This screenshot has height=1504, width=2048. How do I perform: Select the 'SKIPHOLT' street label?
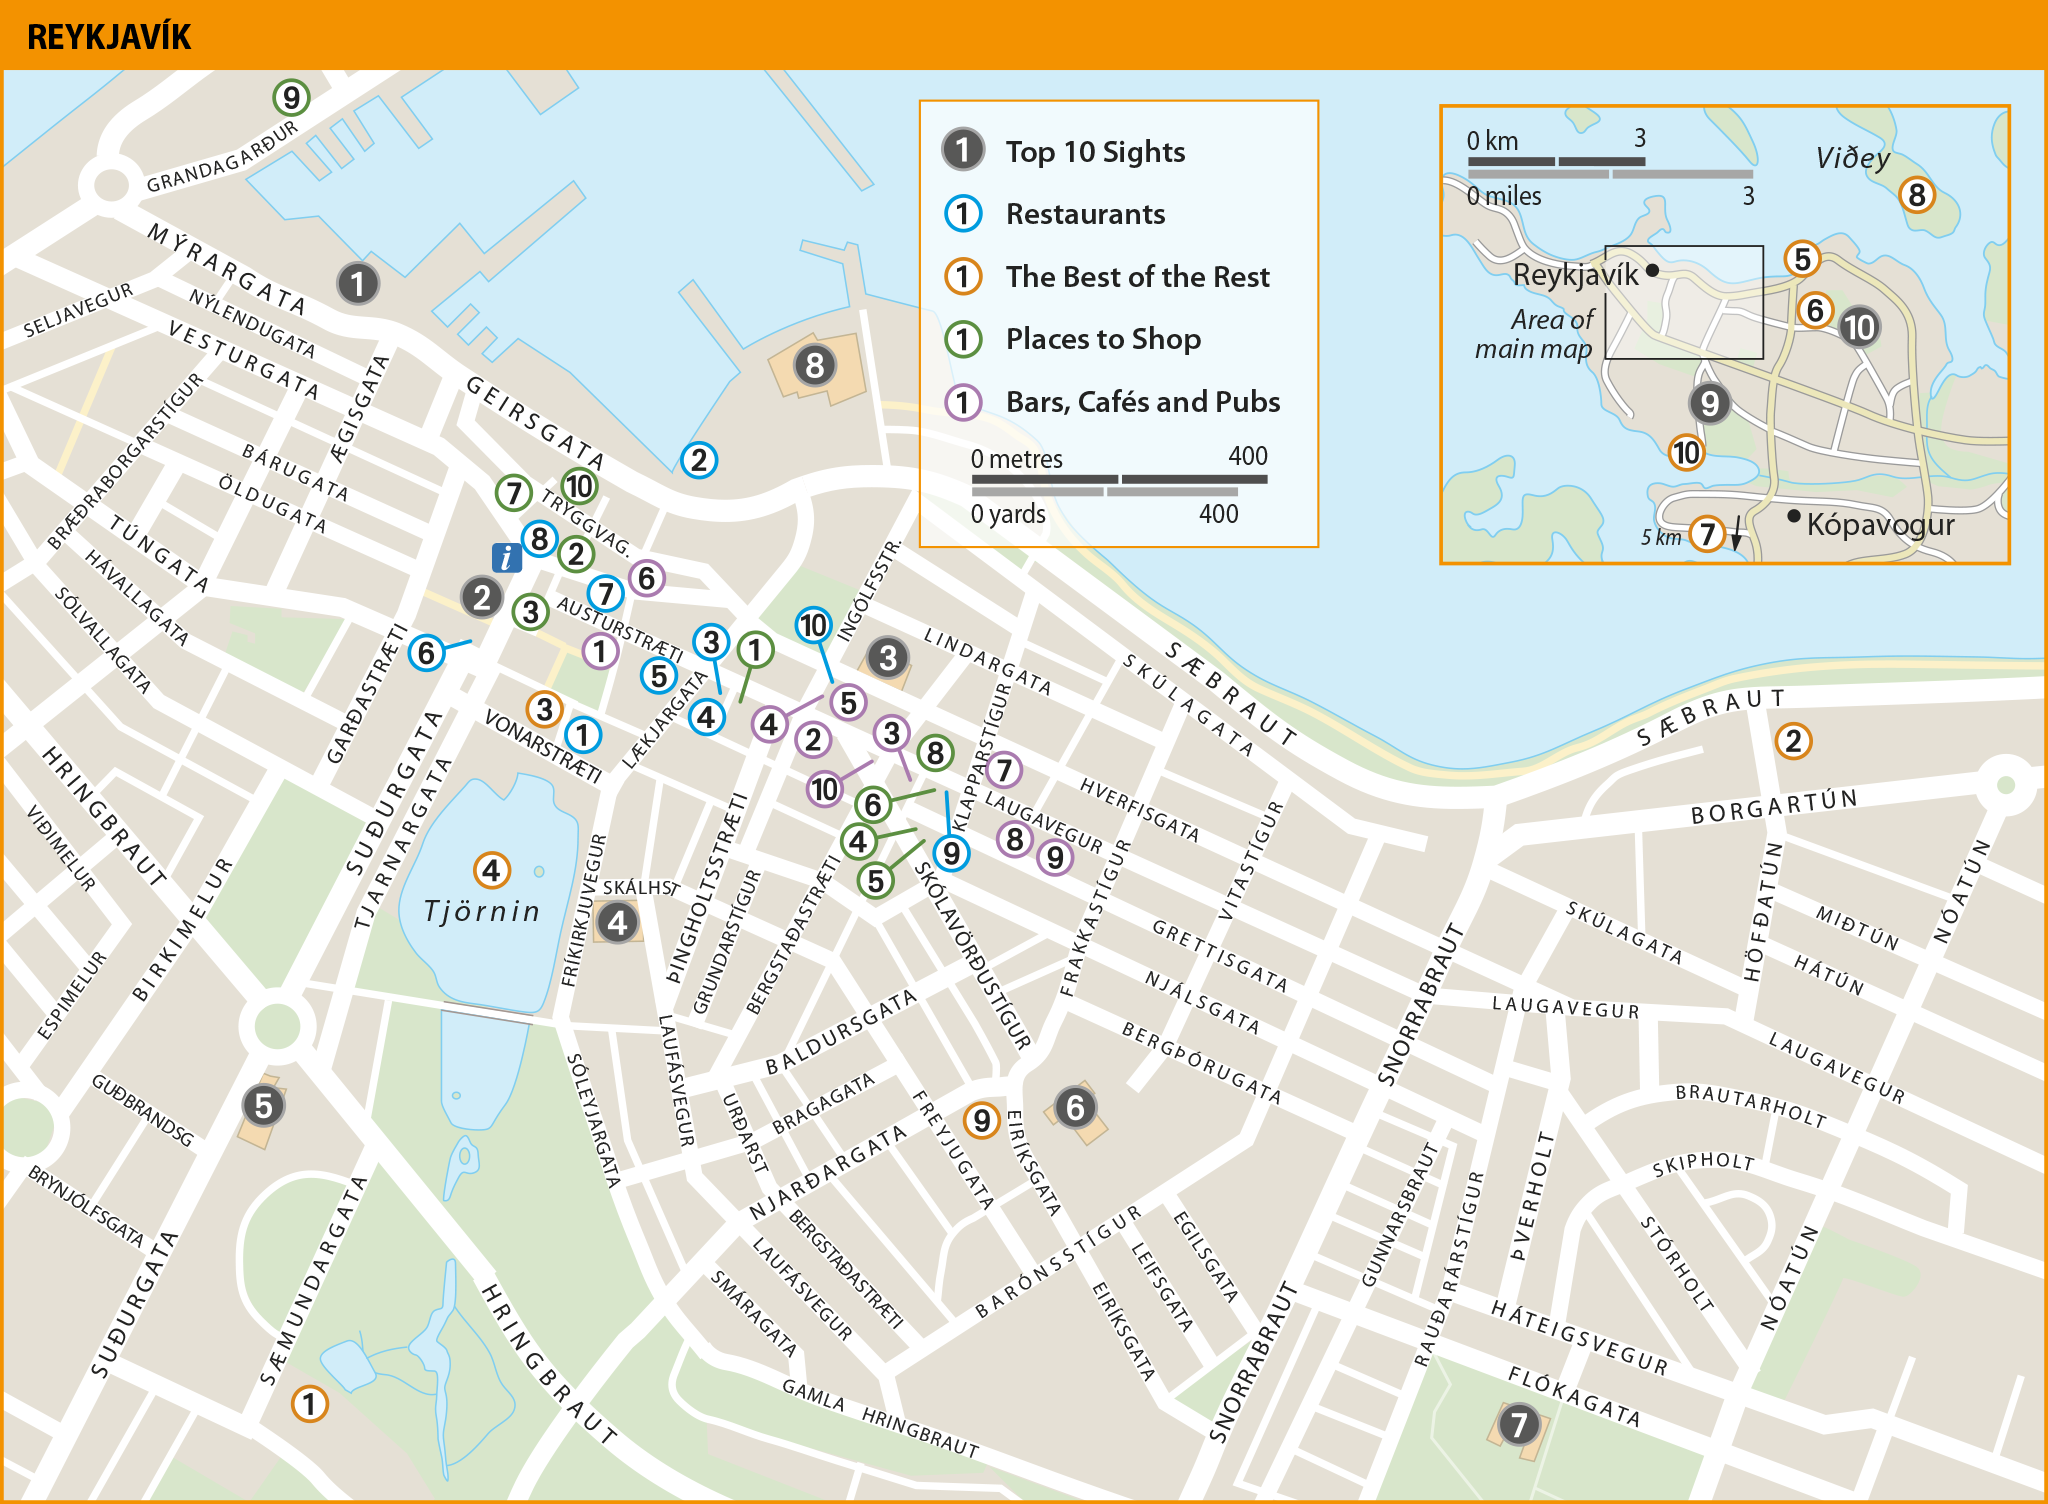tap(1703, 1163)
